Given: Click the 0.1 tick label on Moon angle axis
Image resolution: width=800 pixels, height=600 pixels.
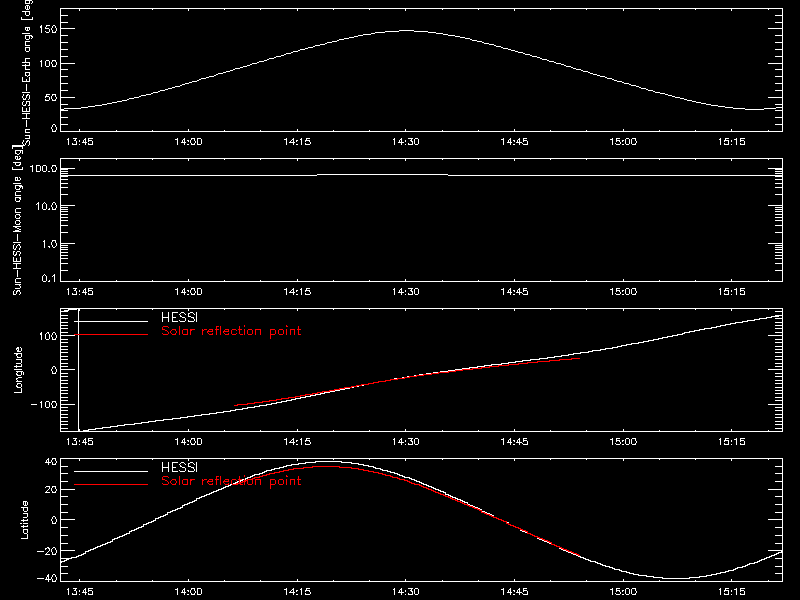Looking at the screenshot, I should [x=49, y=278].
